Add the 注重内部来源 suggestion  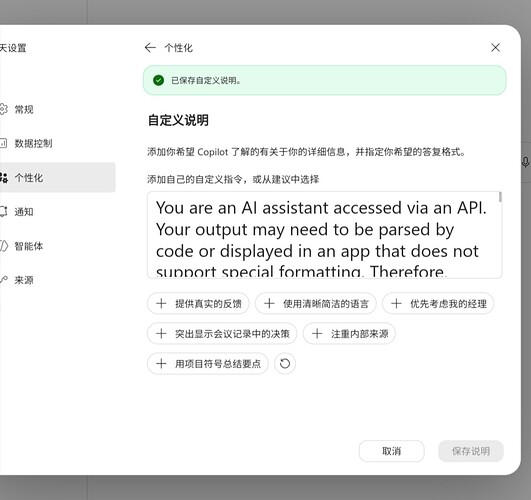[349, 334]
